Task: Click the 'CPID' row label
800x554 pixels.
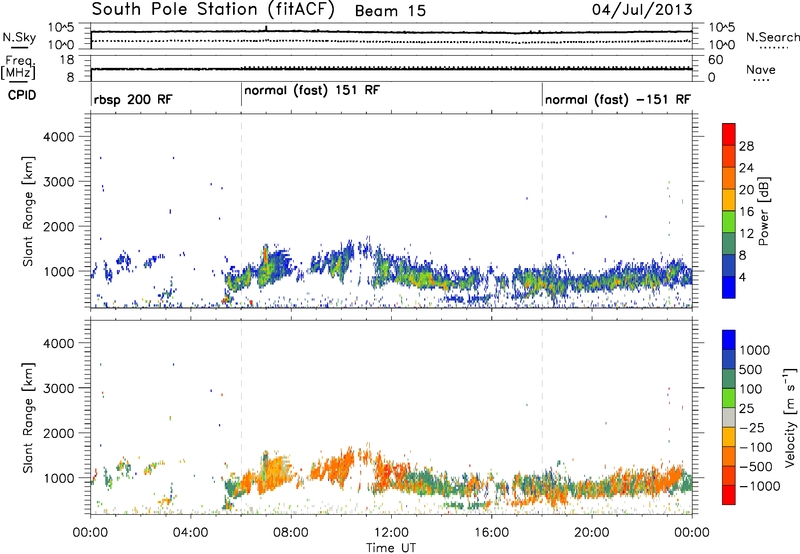Action: [x=22, y=95]
